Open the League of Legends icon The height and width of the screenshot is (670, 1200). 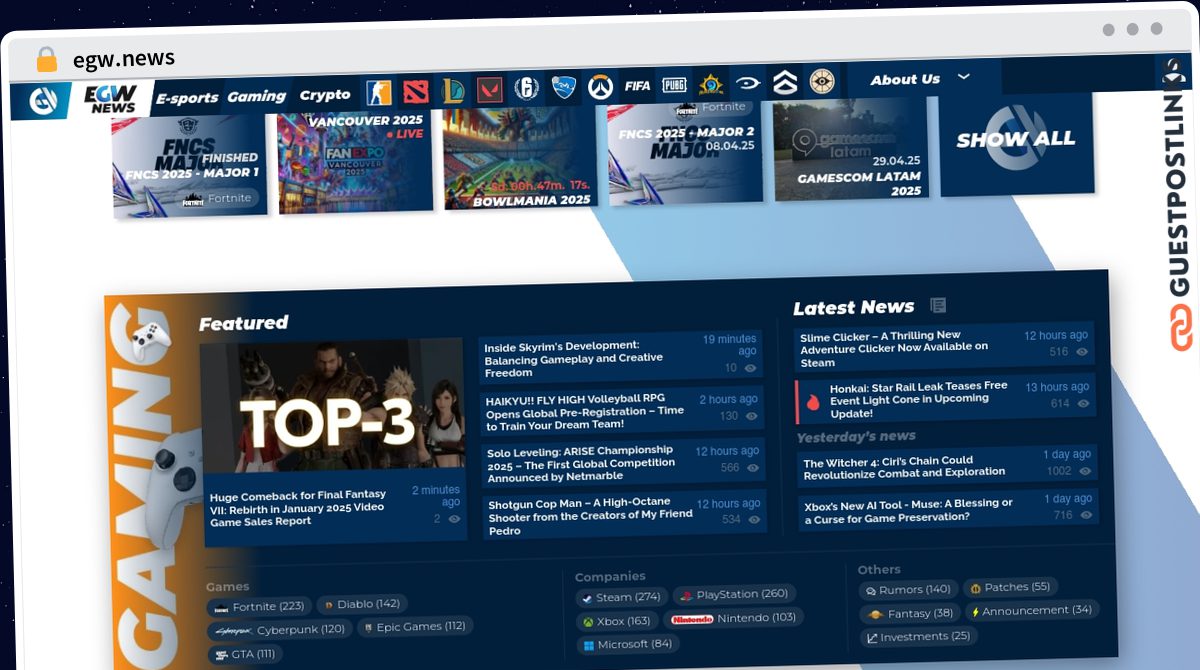tap(453, 91)
